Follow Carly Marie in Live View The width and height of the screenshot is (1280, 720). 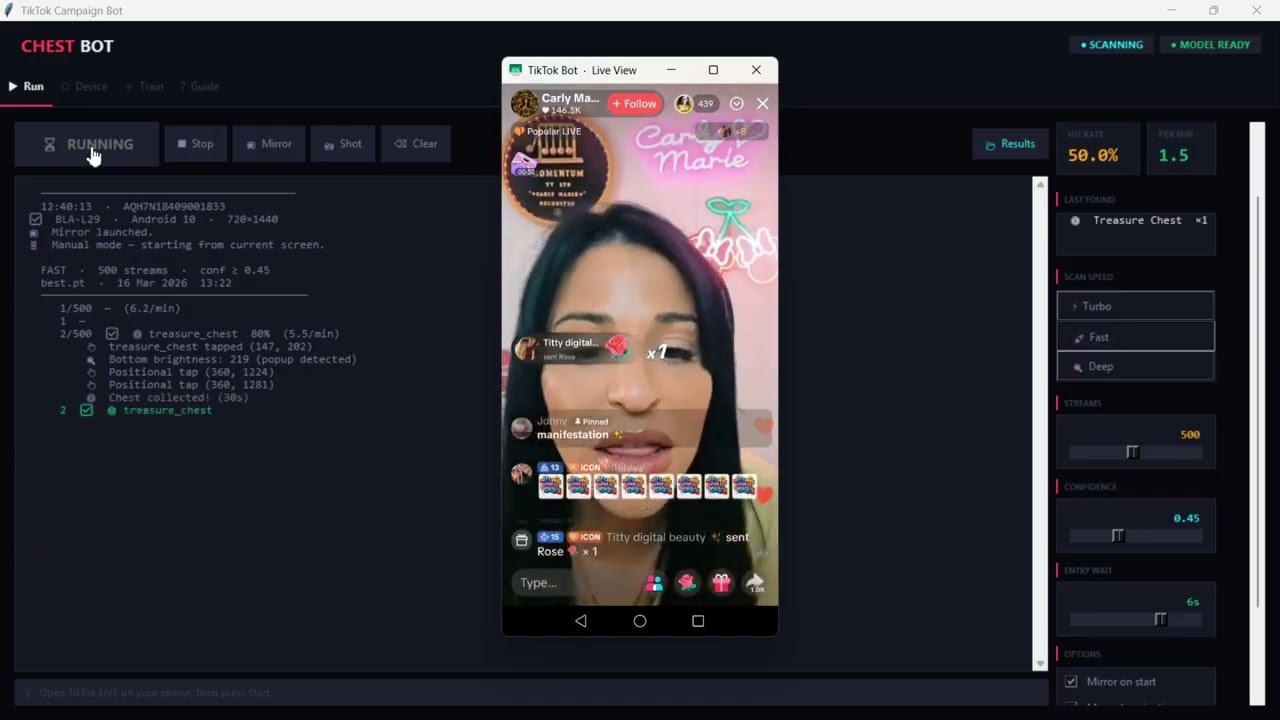634,103
